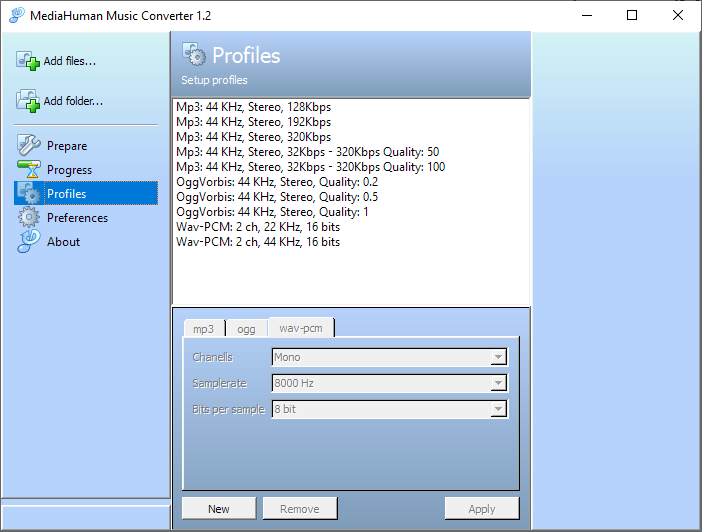Click the Apply button

pos(482,508)
